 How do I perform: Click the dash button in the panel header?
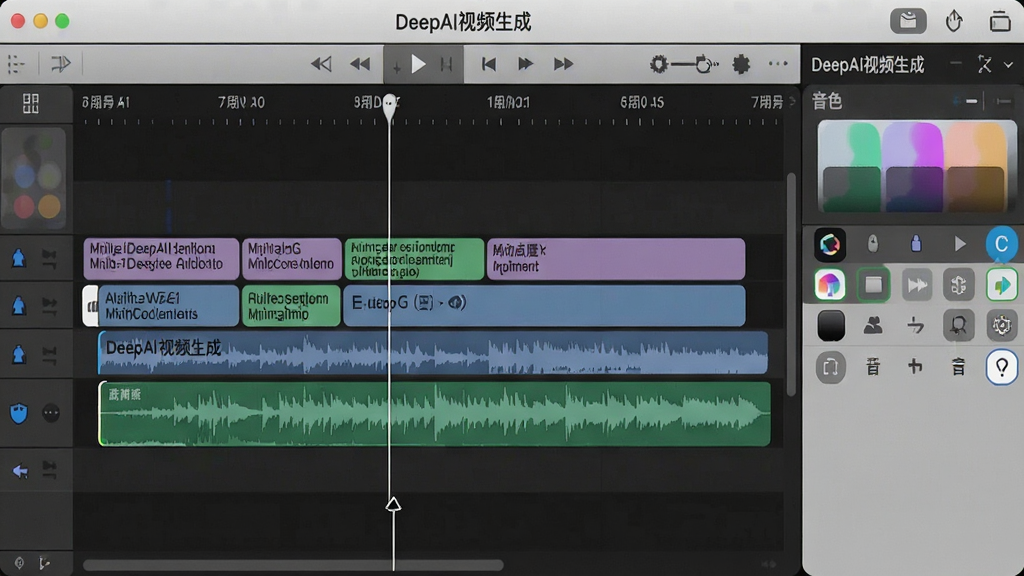click(x=956, y=63)
